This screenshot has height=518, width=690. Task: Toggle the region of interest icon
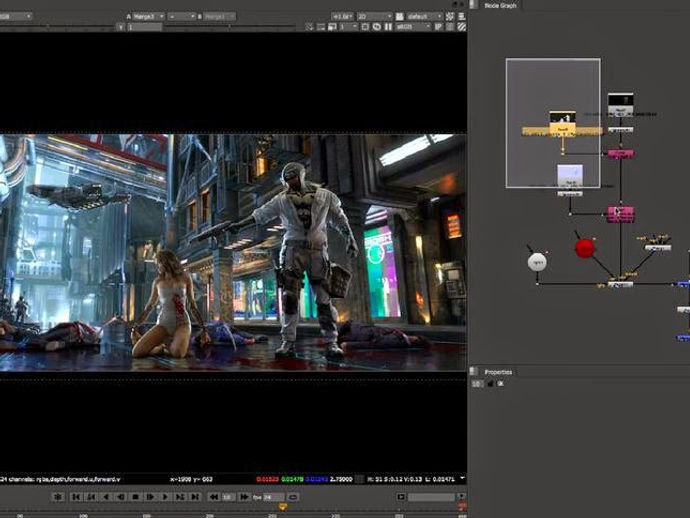coord(365,27)
